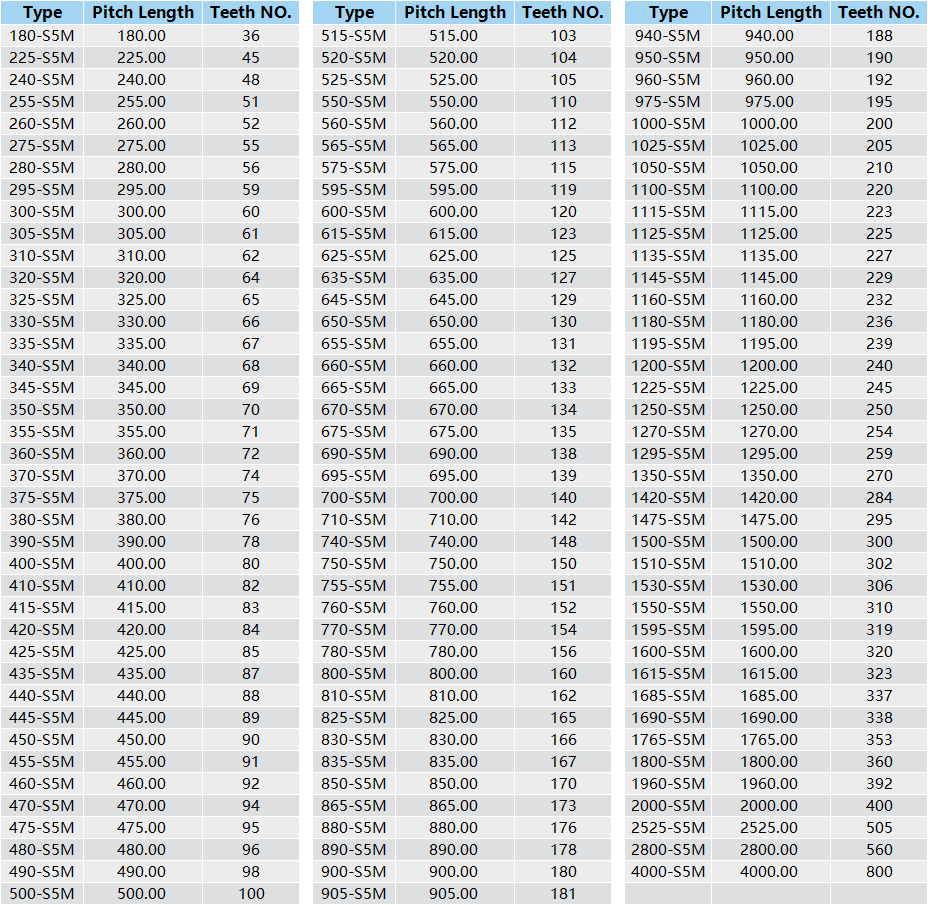Viewport: 928px width, 905px height.
Task: Click the 550-S5M entry
Action: pos(354,102)
